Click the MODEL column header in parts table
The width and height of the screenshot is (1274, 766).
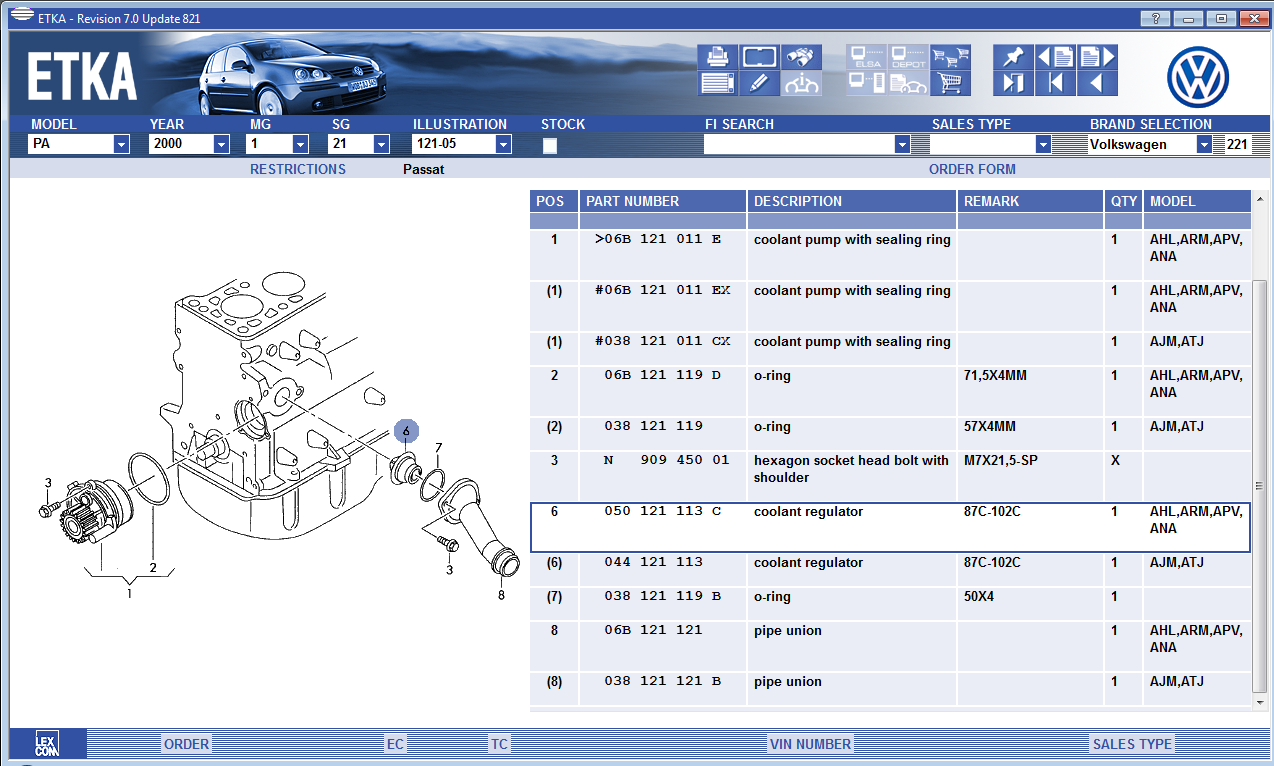coord(1197,201)
